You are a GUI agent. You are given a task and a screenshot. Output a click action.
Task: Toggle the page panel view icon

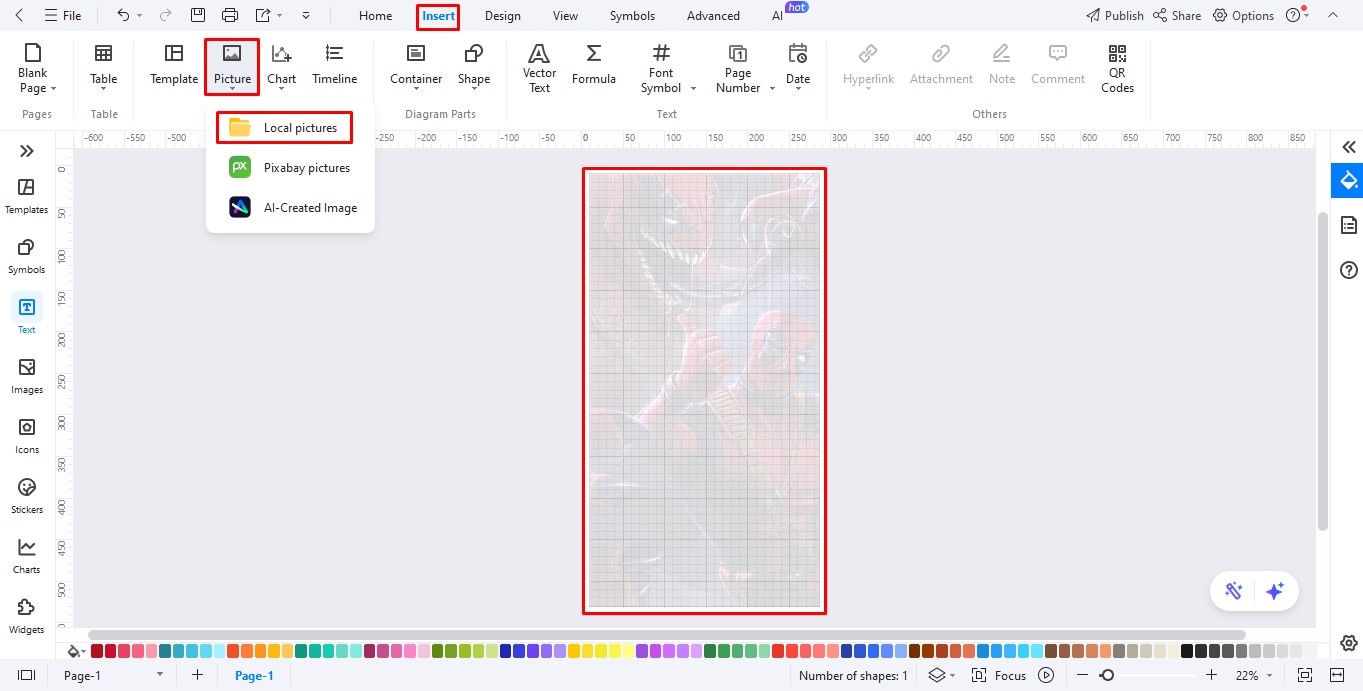tap(27, 676)
